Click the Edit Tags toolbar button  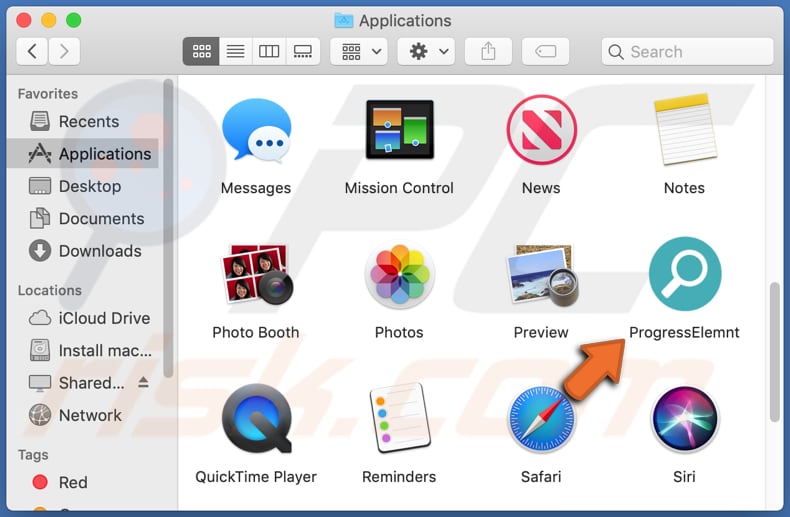pos(546,51)
